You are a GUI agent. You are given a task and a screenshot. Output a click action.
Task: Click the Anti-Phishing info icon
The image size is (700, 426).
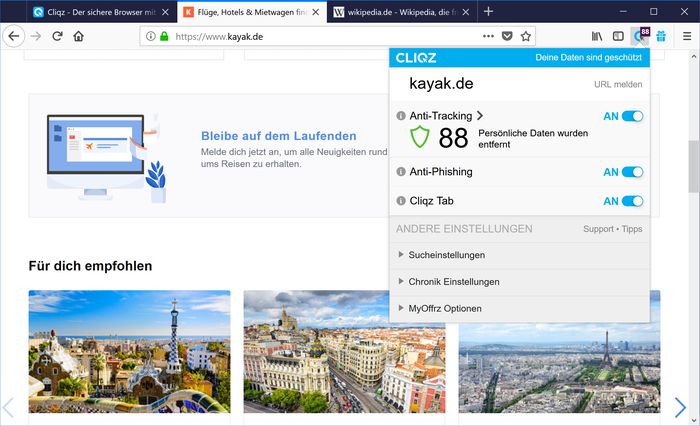pos(401,172)
